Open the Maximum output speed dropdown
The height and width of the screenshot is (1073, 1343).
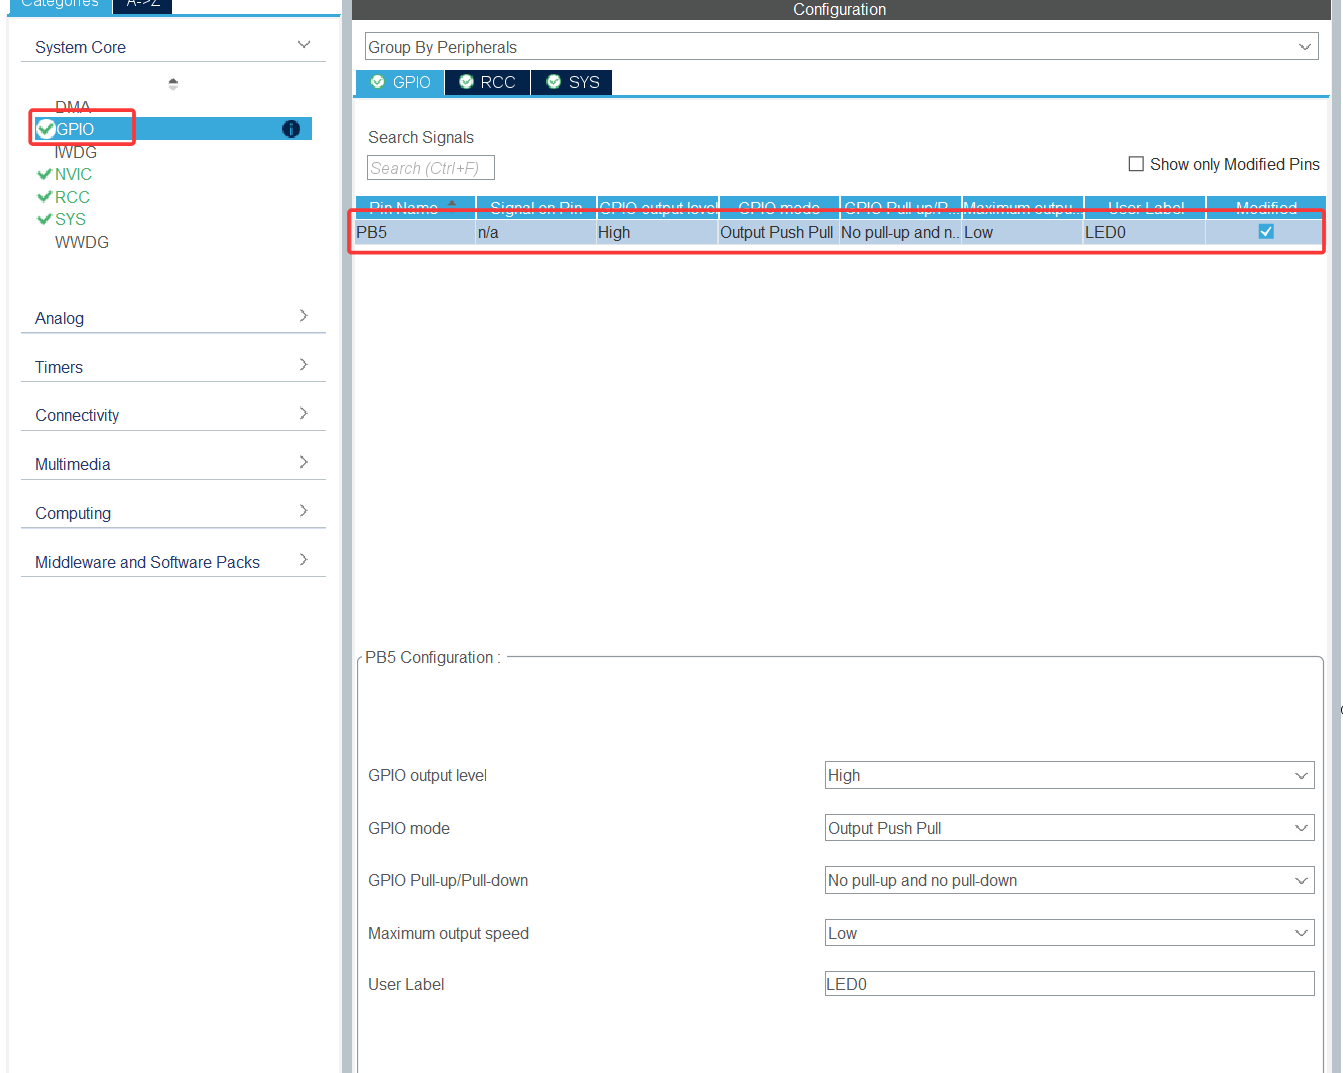(x=1069, y=933)
